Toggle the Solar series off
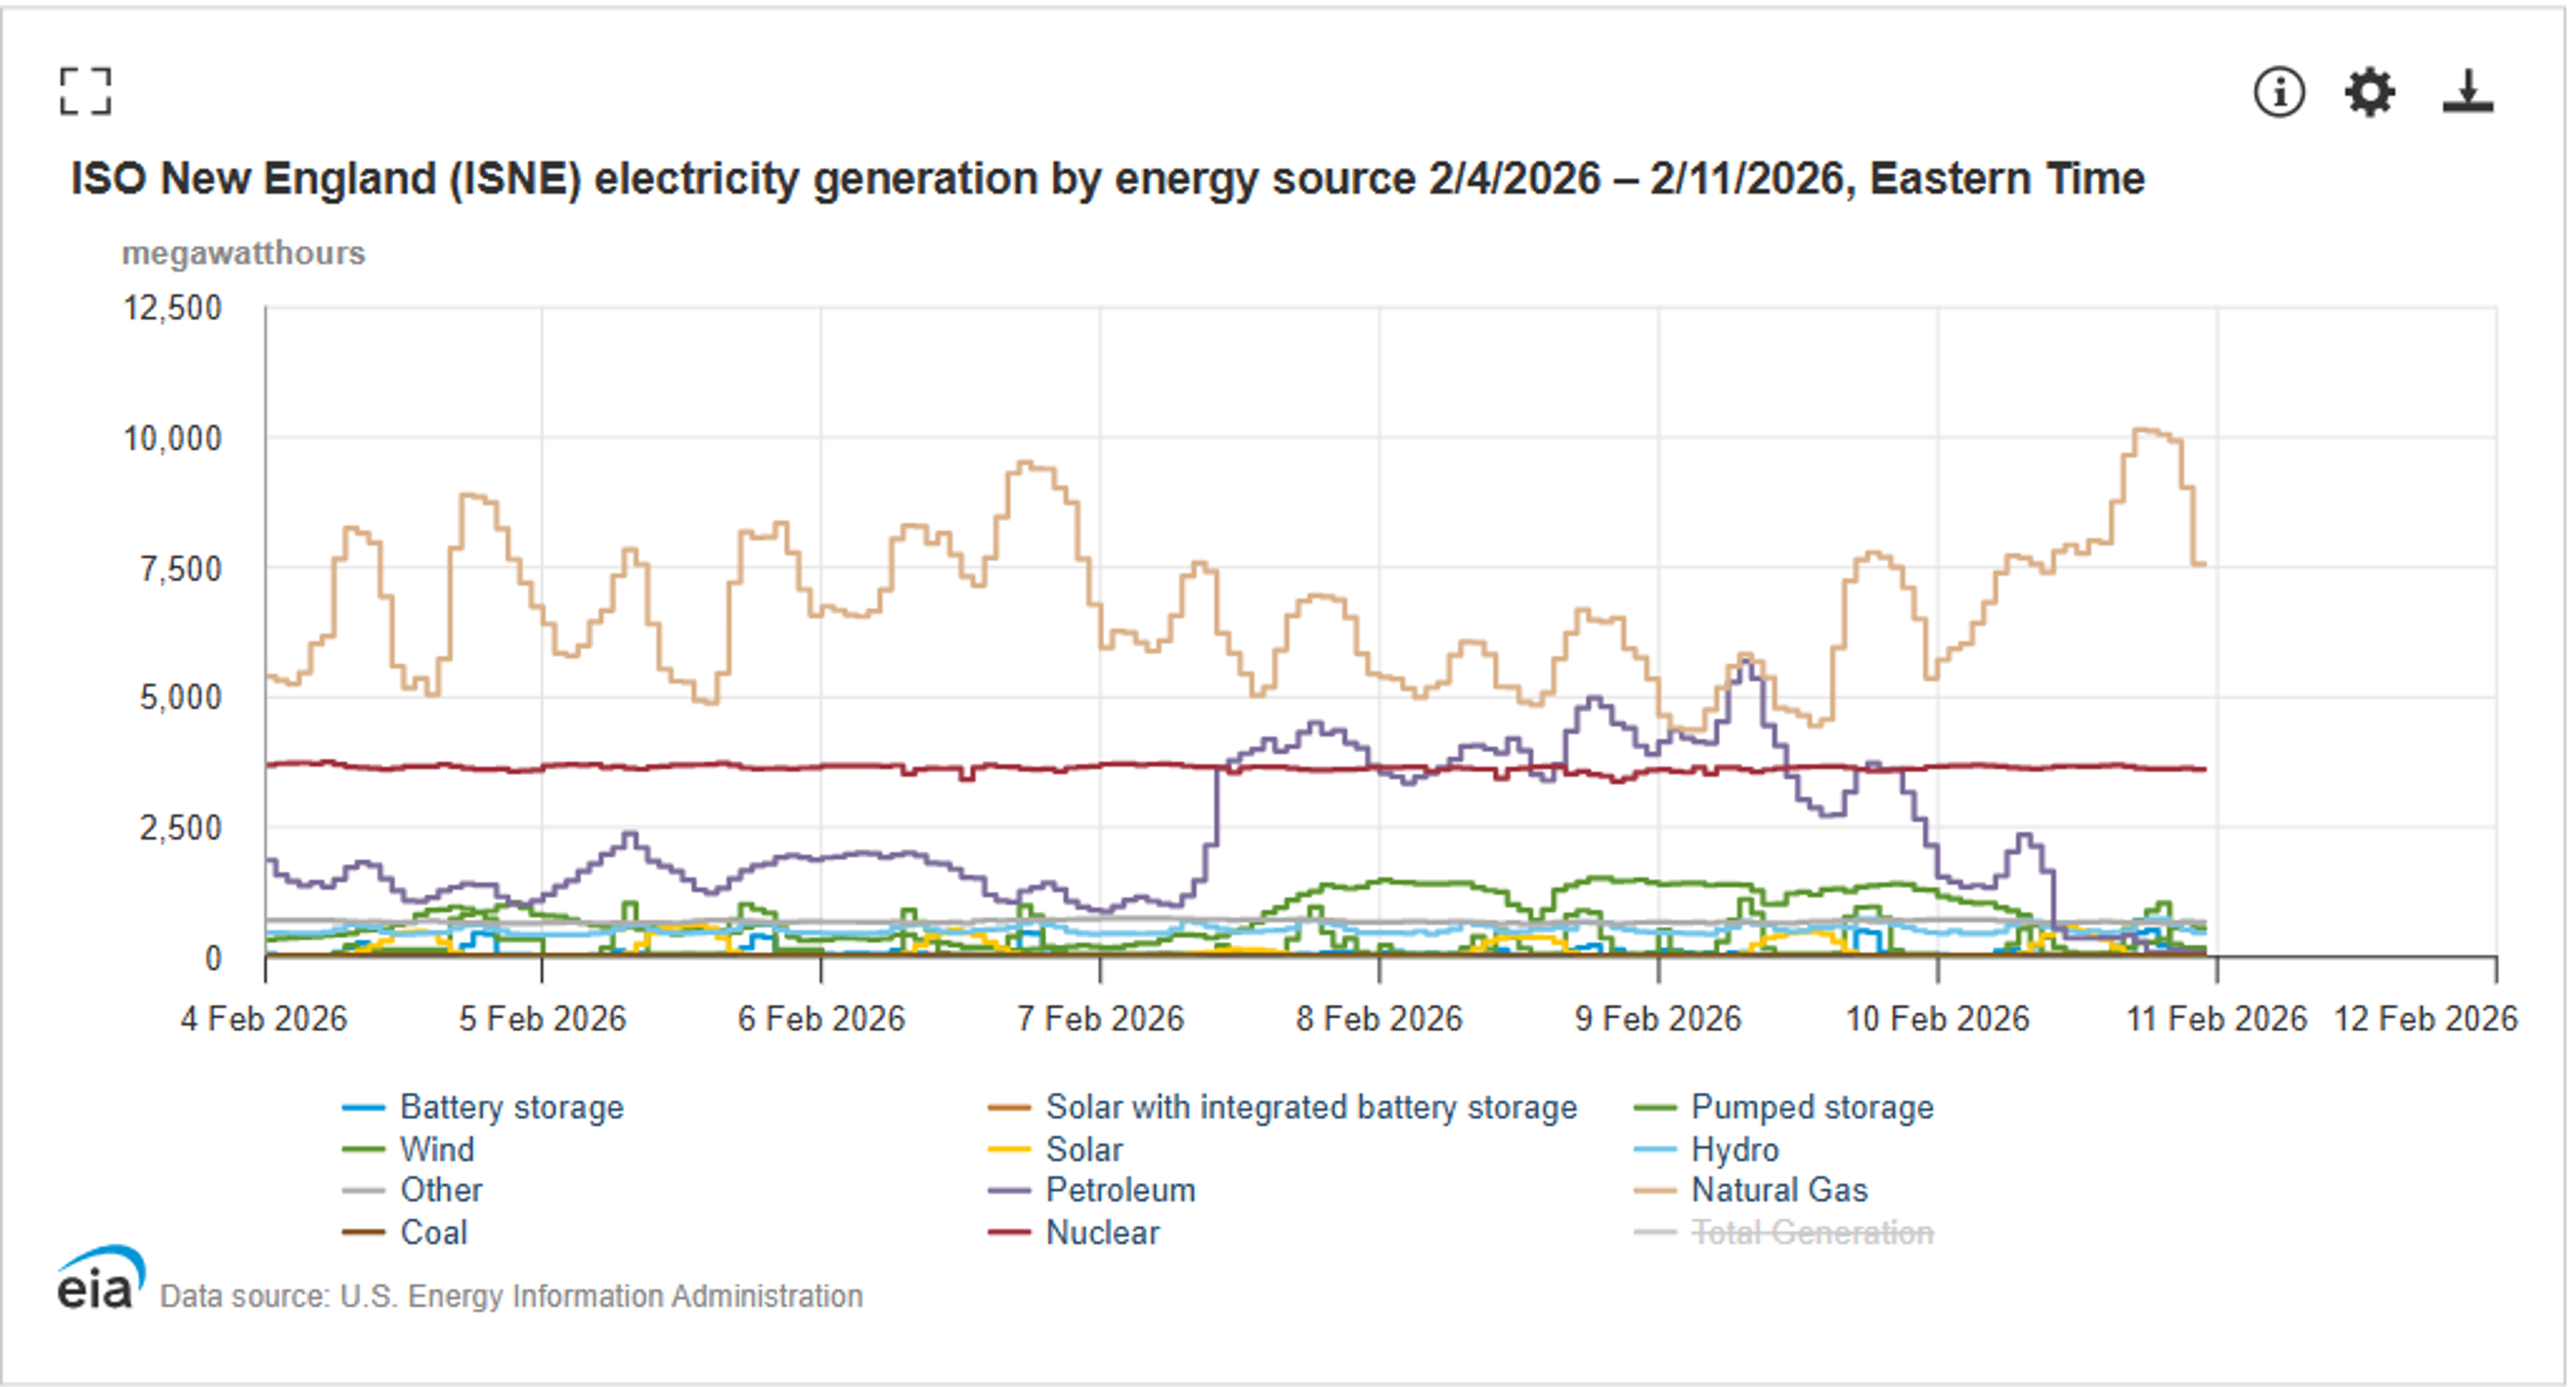 [1083, 1149]
